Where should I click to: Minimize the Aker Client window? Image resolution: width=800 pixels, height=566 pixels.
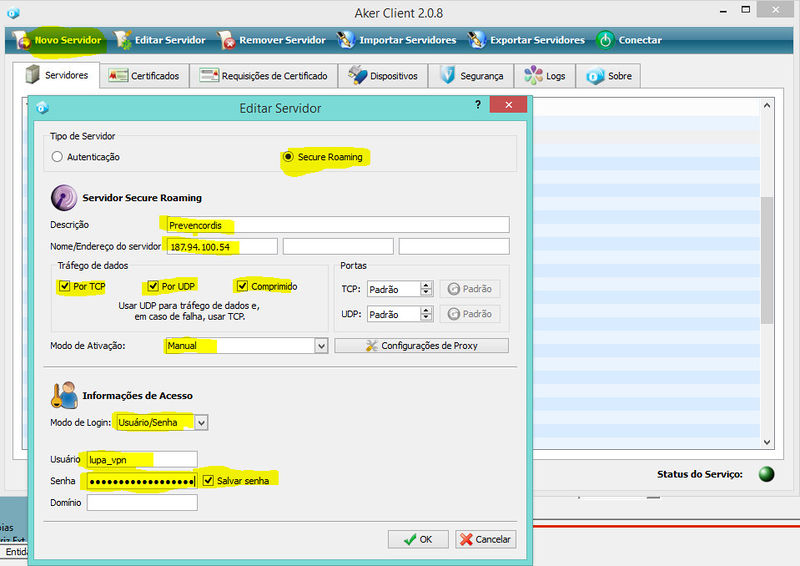723,11
